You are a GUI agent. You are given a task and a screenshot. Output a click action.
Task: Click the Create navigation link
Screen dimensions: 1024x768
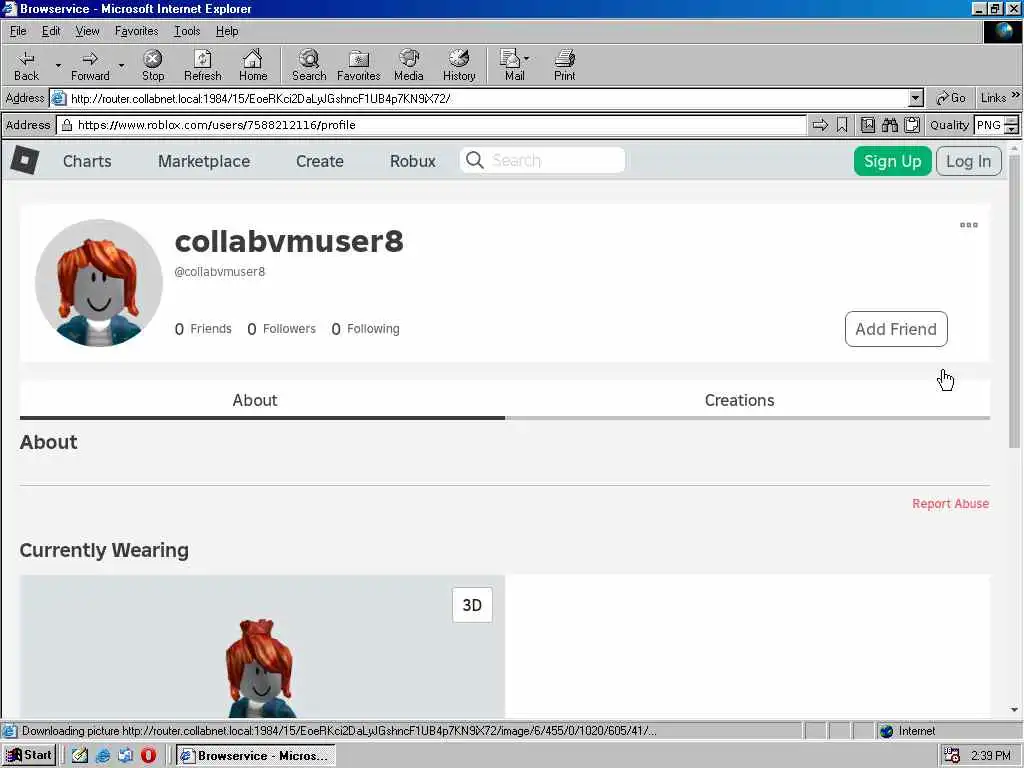tap(319, 161)
